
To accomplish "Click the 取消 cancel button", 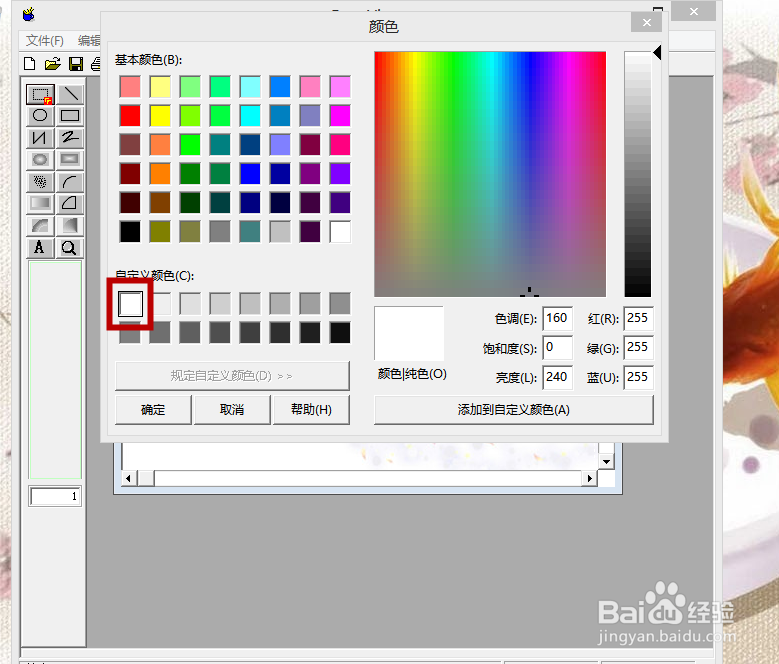I will coord(232,410).
